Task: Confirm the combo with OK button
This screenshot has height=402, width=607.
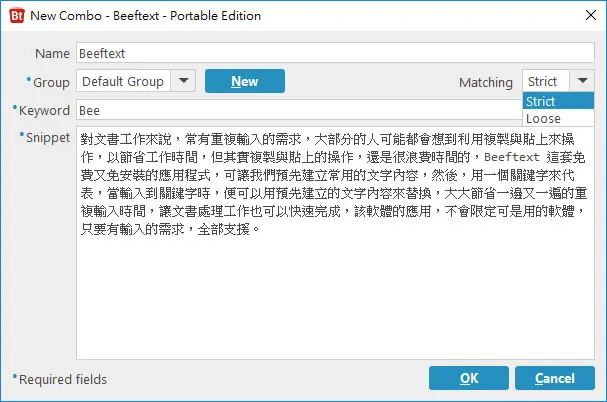Action: (469, 378)
